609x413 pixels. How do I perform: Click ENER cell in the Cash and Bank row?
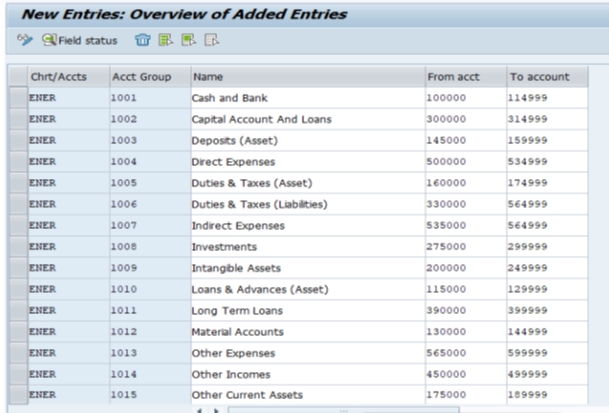(x=69, y=98)
